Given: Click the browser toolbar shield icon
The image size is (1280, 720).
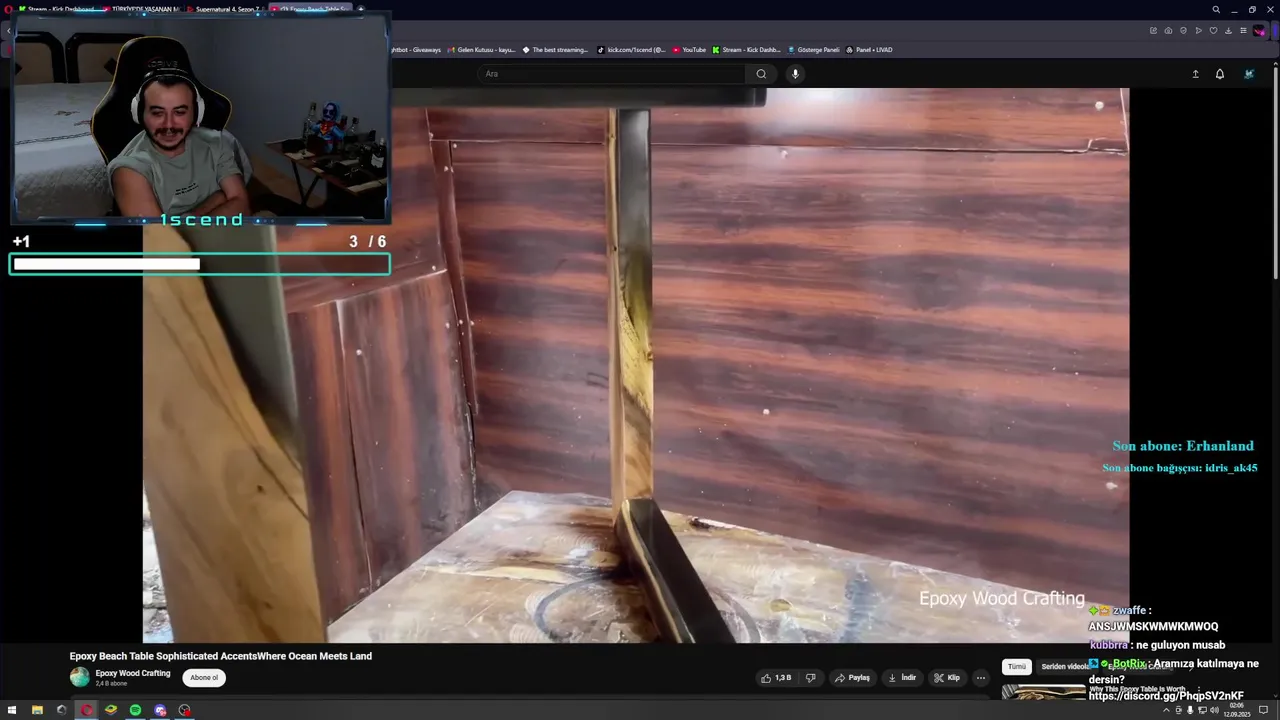Looking at the screenshot, I should pos(1183,31).
